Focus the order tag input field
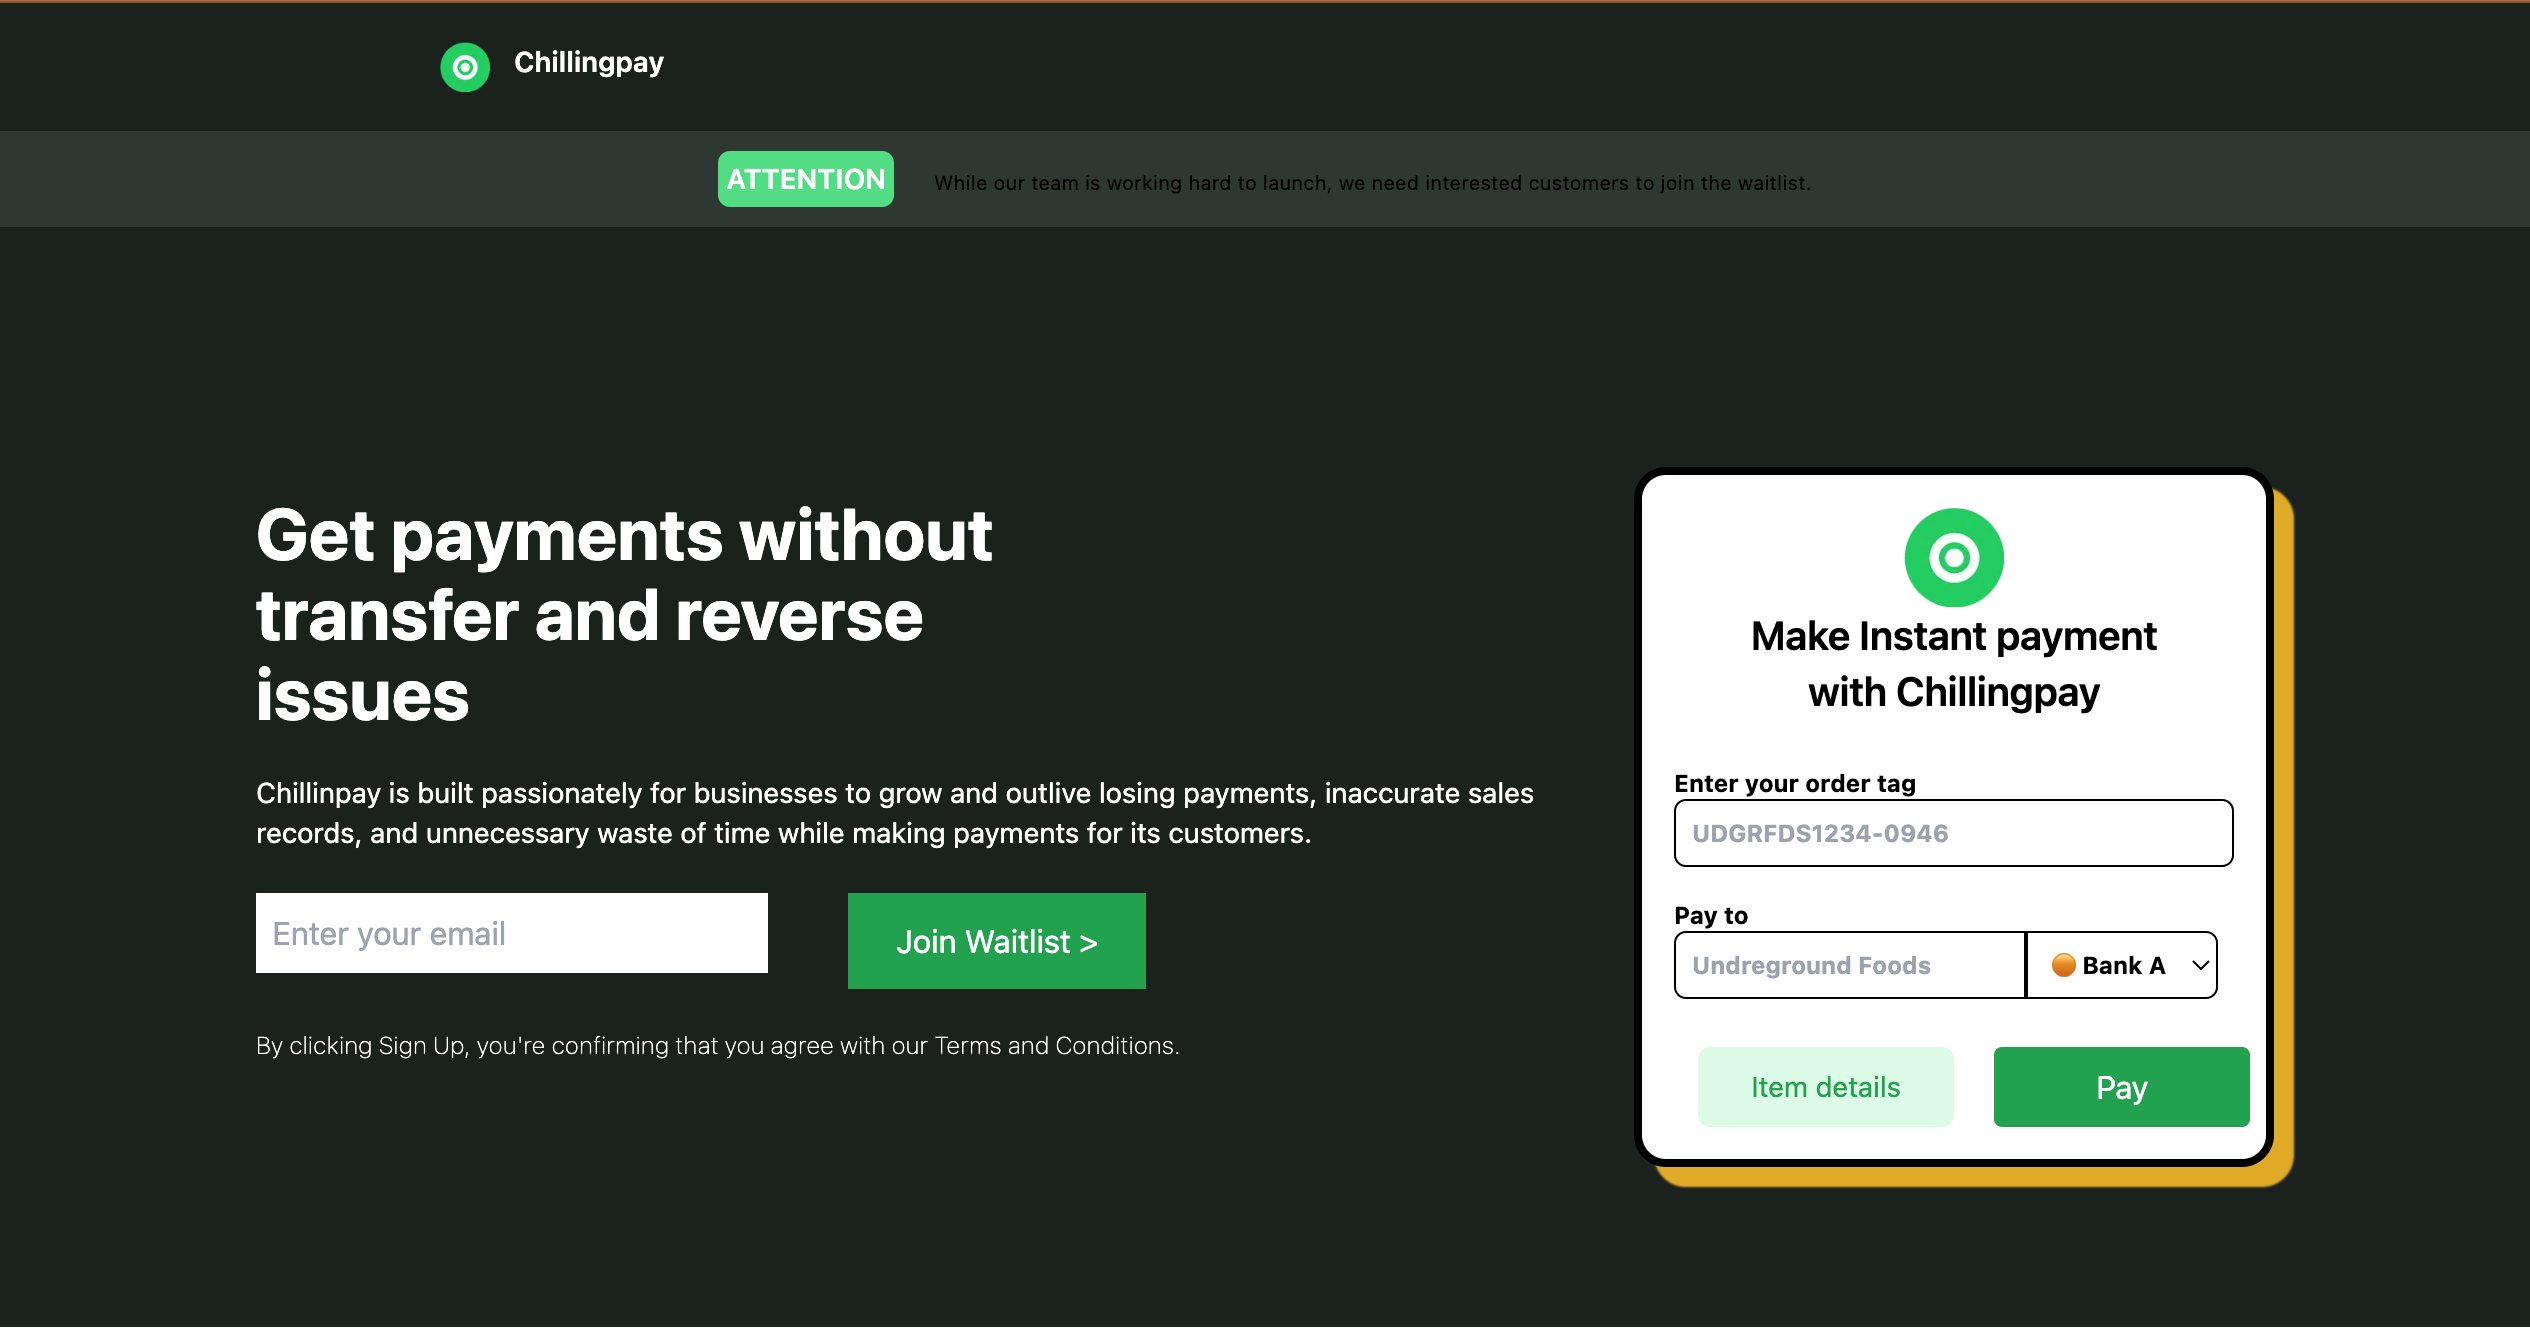 coord(1954,833)
